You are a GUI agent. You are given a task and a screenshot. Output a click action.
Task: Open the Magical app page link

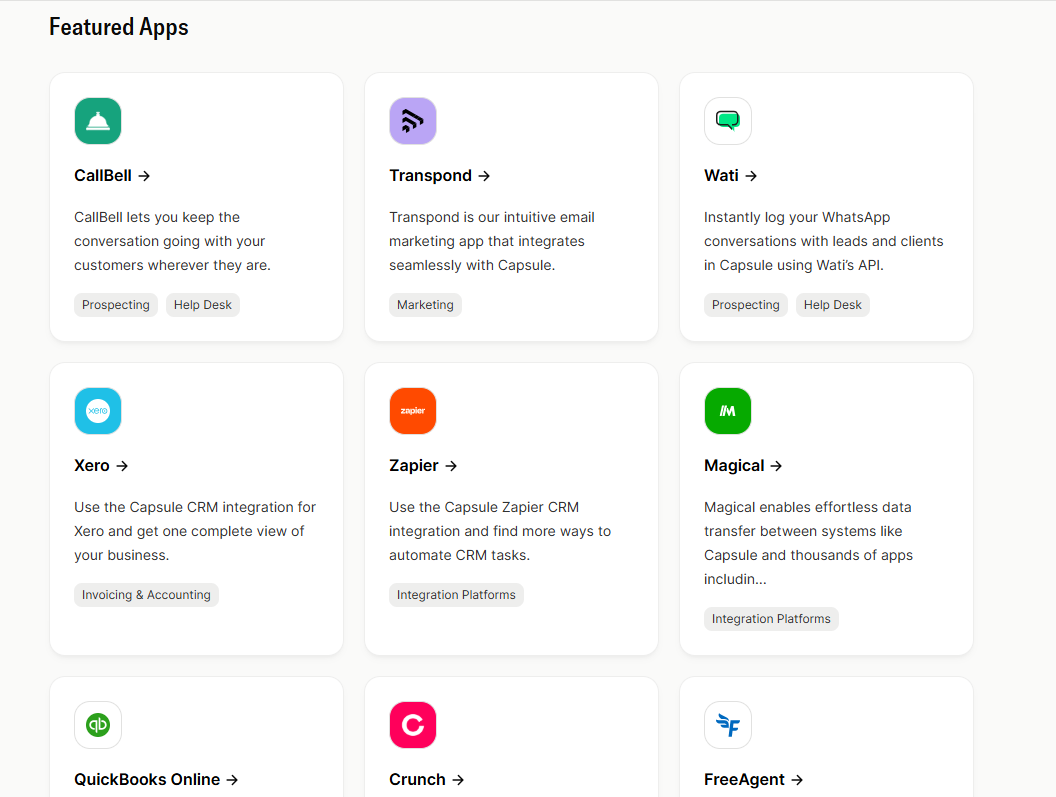tap(743, 466)
